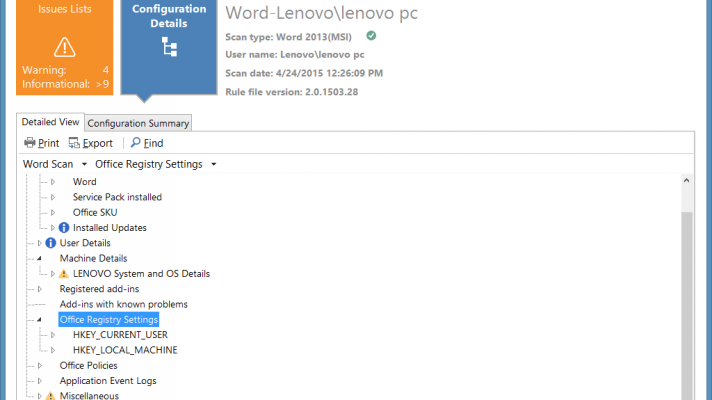Expand the Miscellaneous node
This screenshot has width=712, height=400.
point(40,396)
